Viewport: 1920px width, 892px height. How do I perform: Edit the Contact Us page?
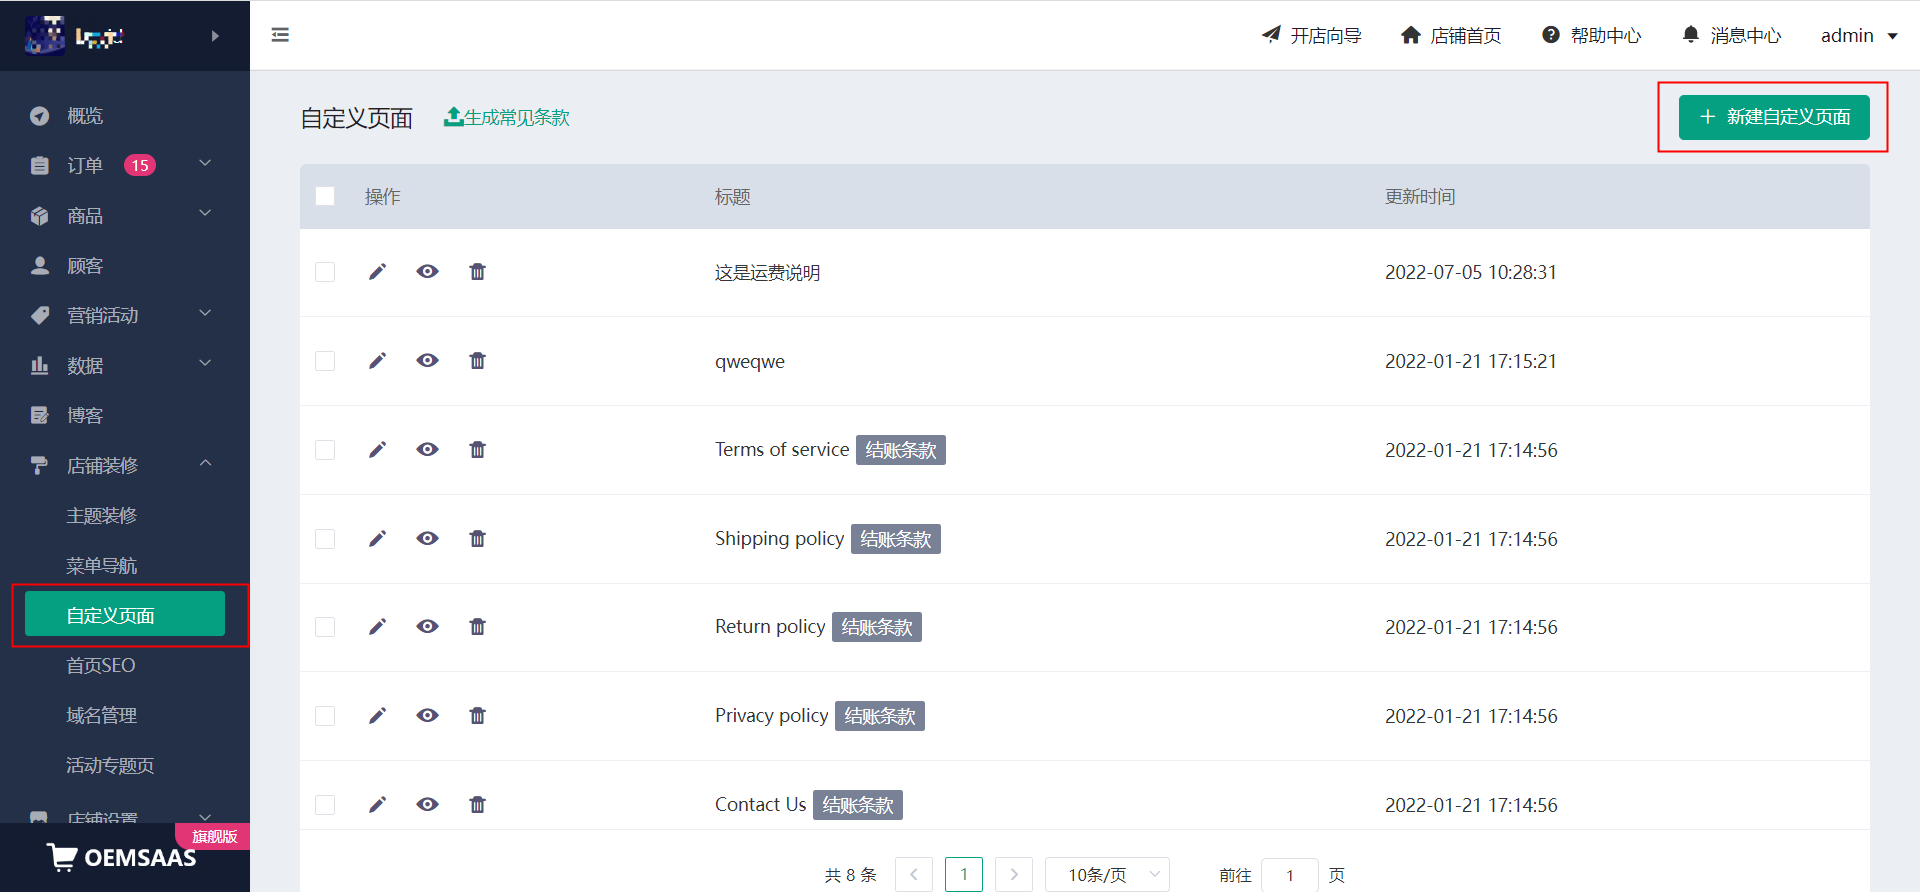point(377,805)
